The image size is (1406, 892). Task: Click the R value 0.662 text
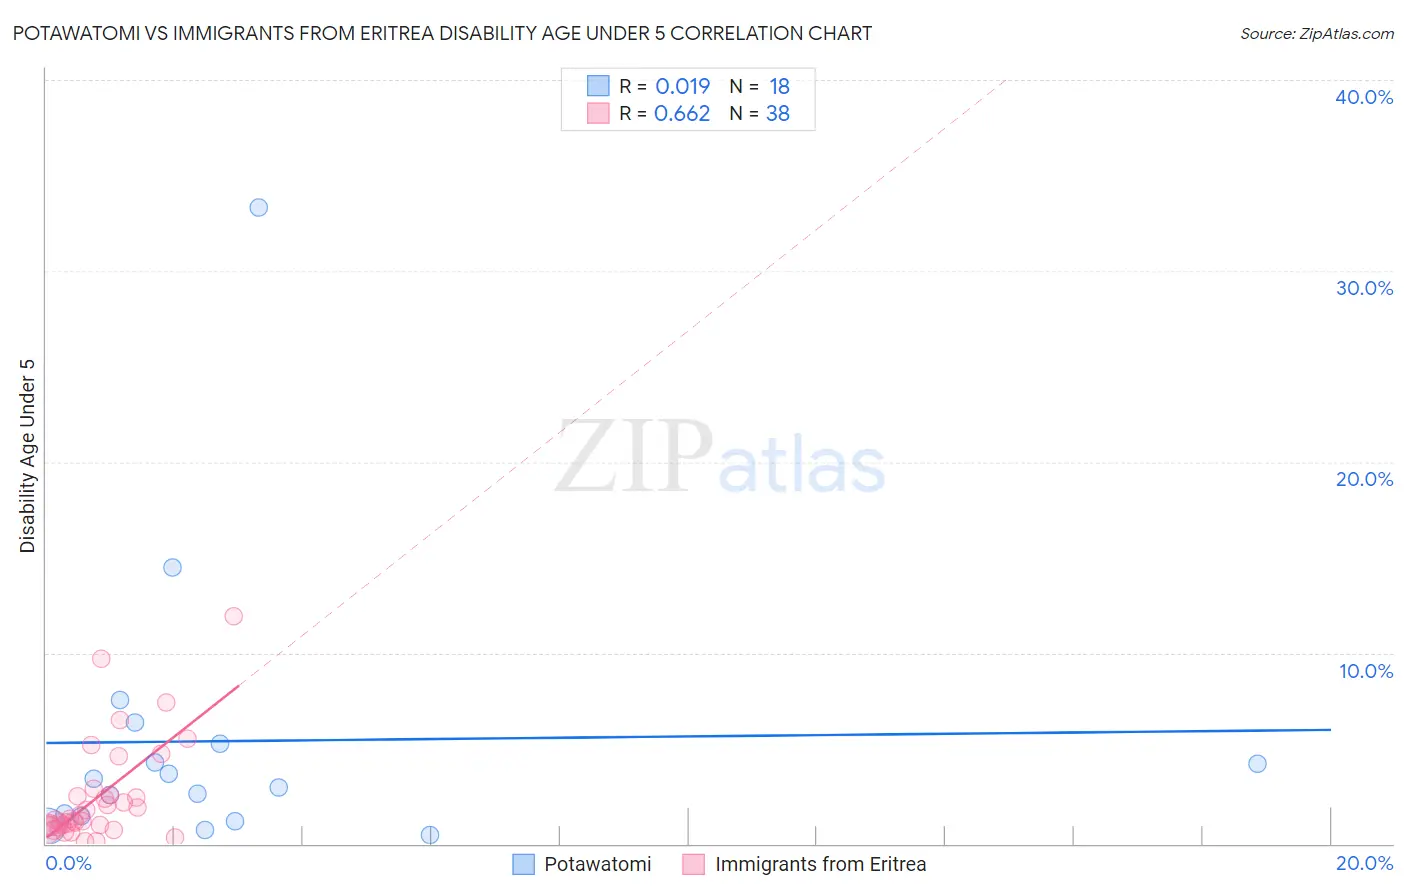[x=682, y=113]
